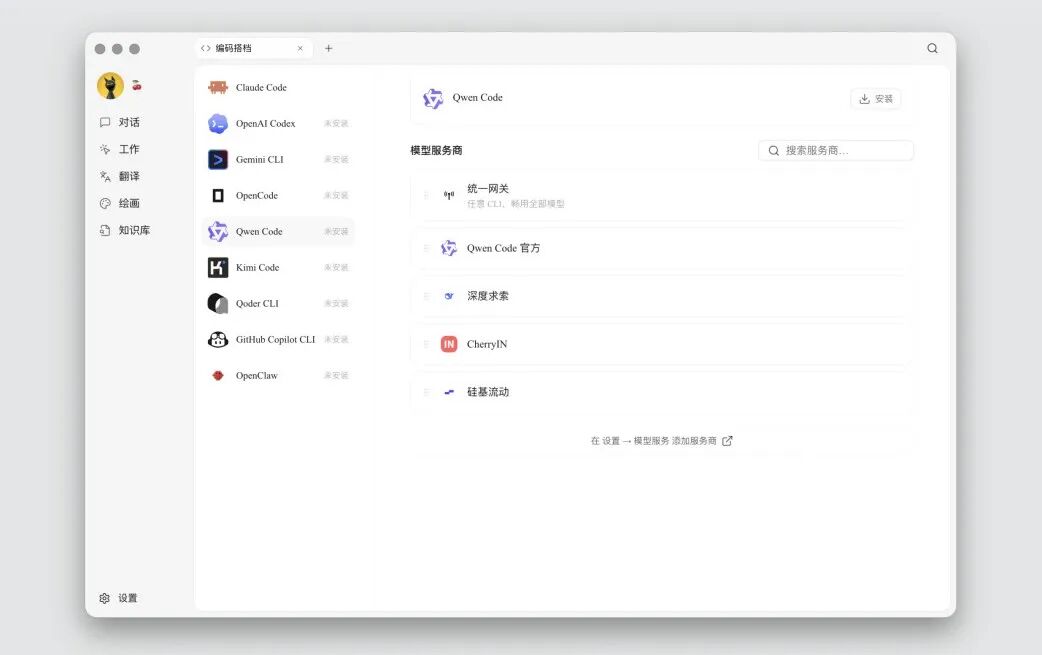Image resolution: width=1042 pixels, height=655 pixels.
Task: Click the 未安装 status beside OpenClaw
Action: [336, 375]
